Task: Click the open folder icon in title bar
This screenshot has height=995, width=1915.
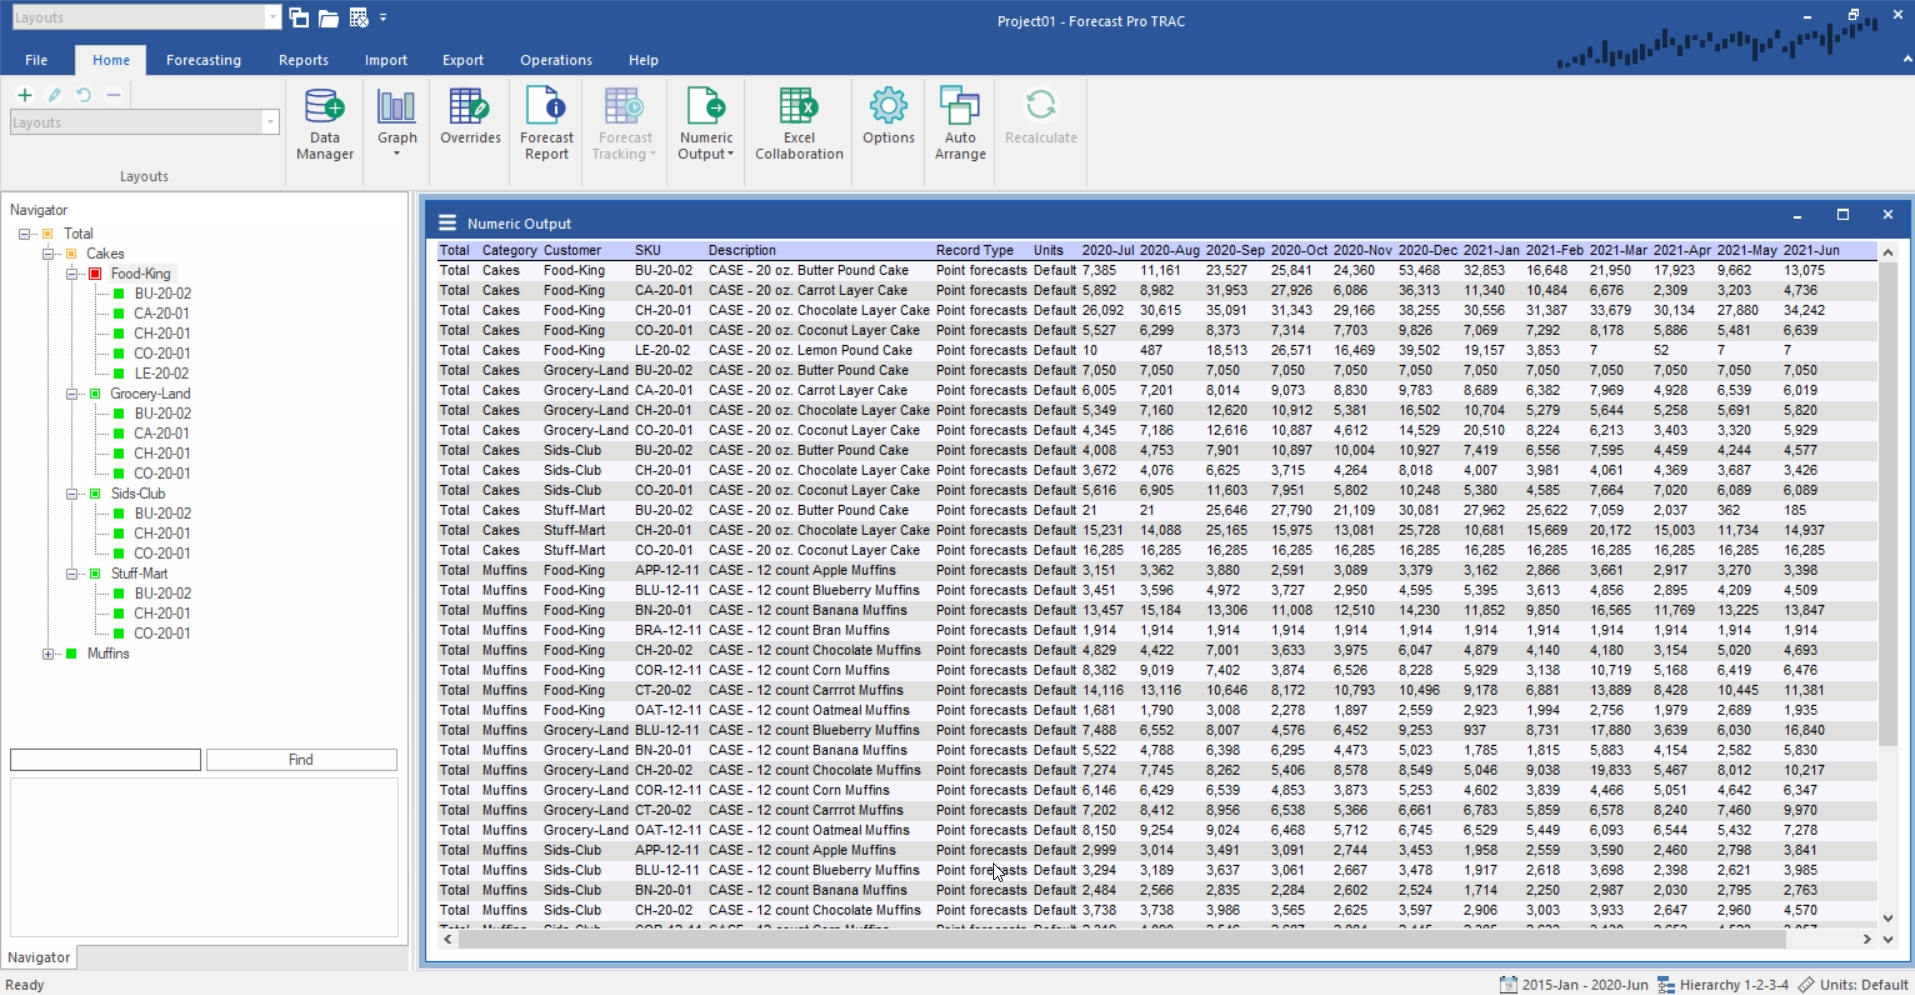Action: (x=328, y=17)
